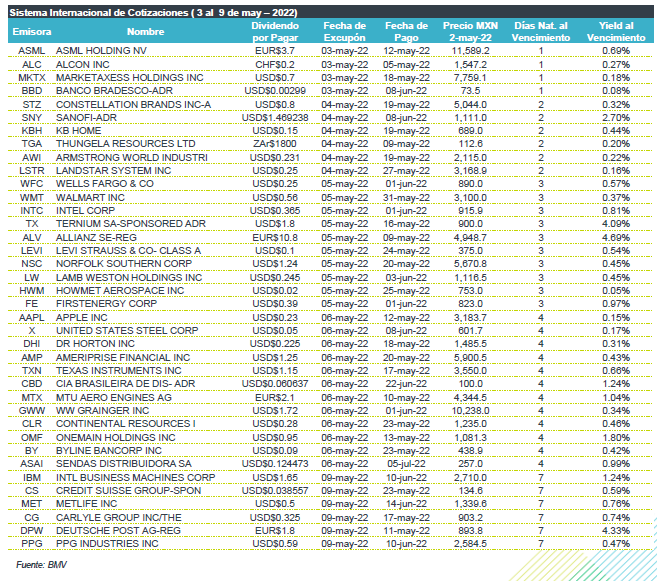This screenshot has height=581, width=657.
Task: Click ALLIANZ yield value 4.69%
Action: (x=616, y=238)
